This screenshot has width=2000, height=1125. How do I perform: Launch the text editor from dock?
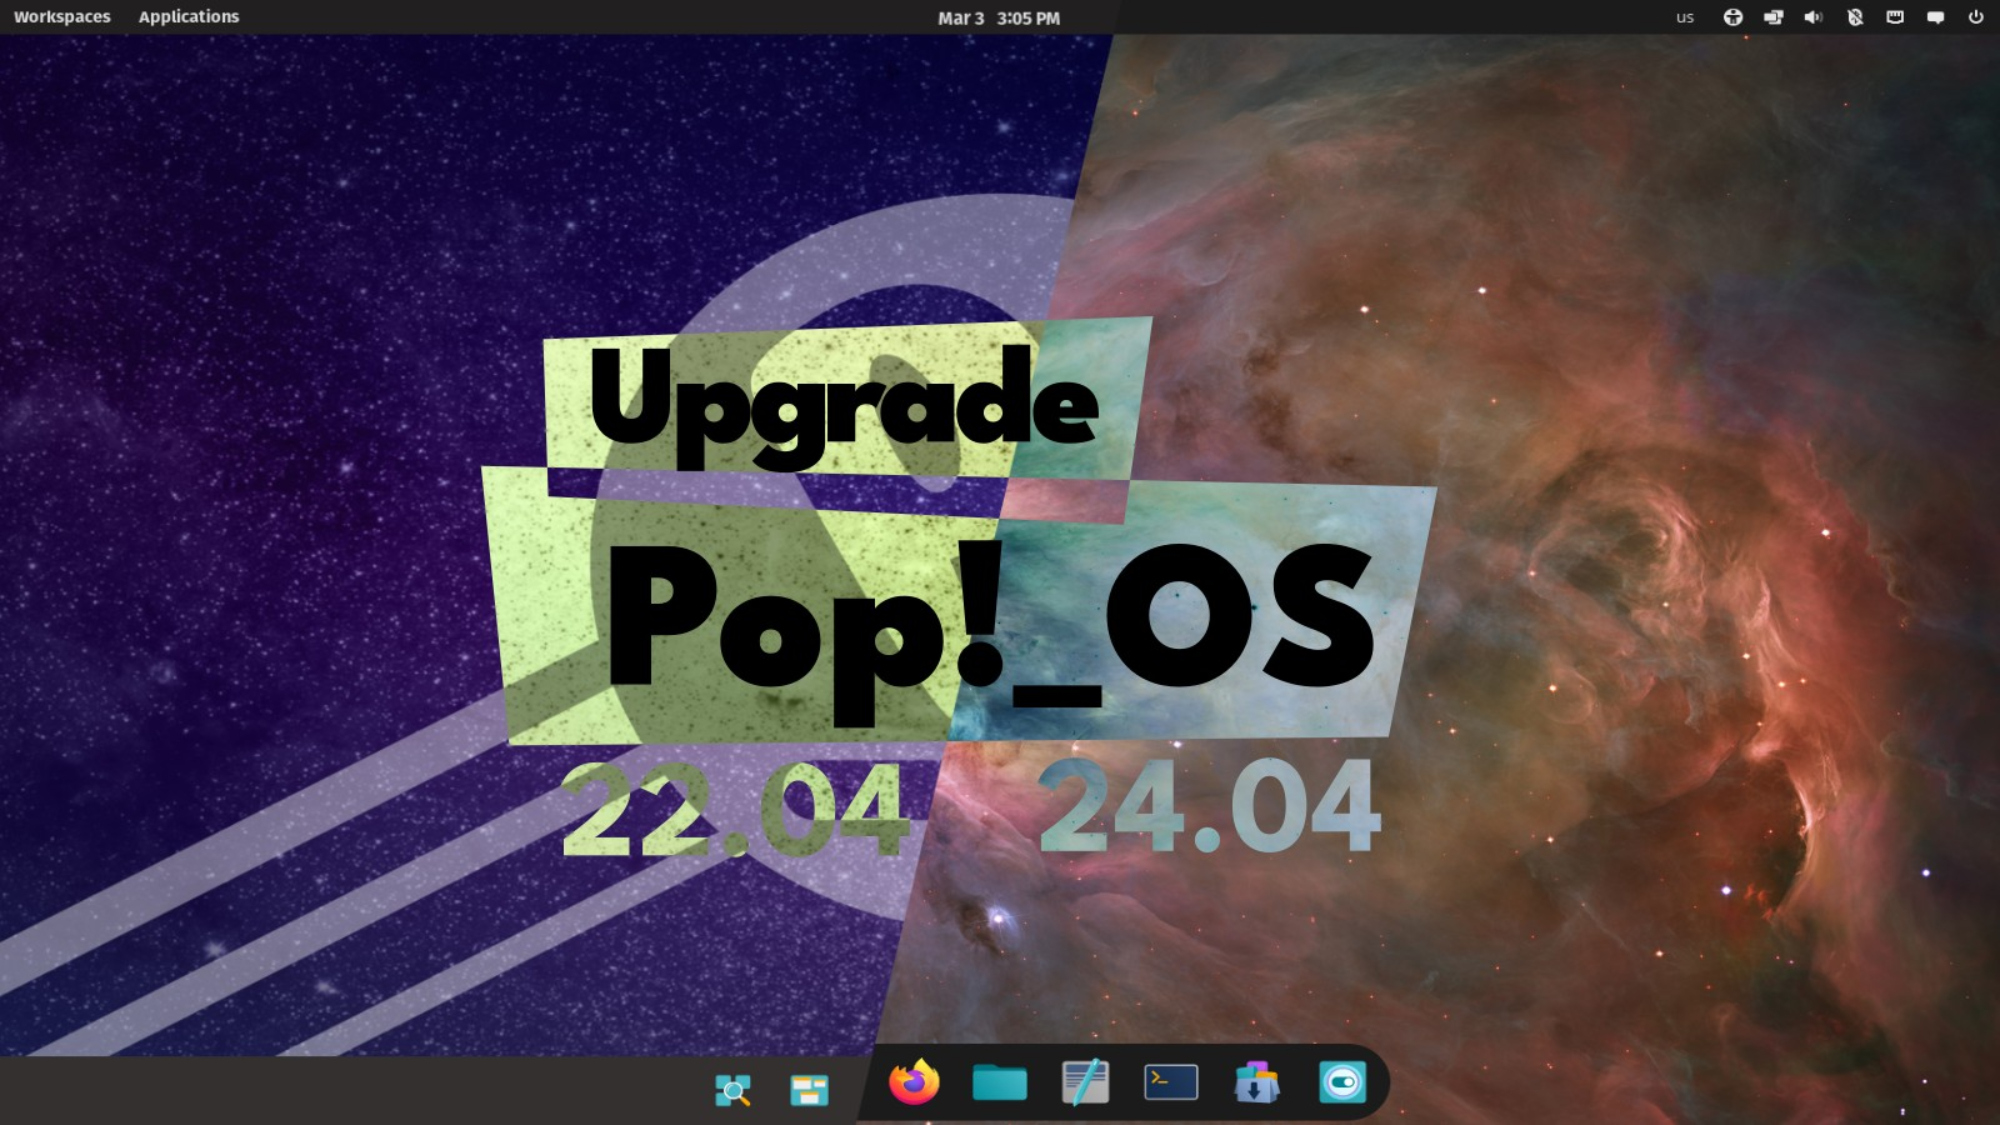point(1085,1083)
